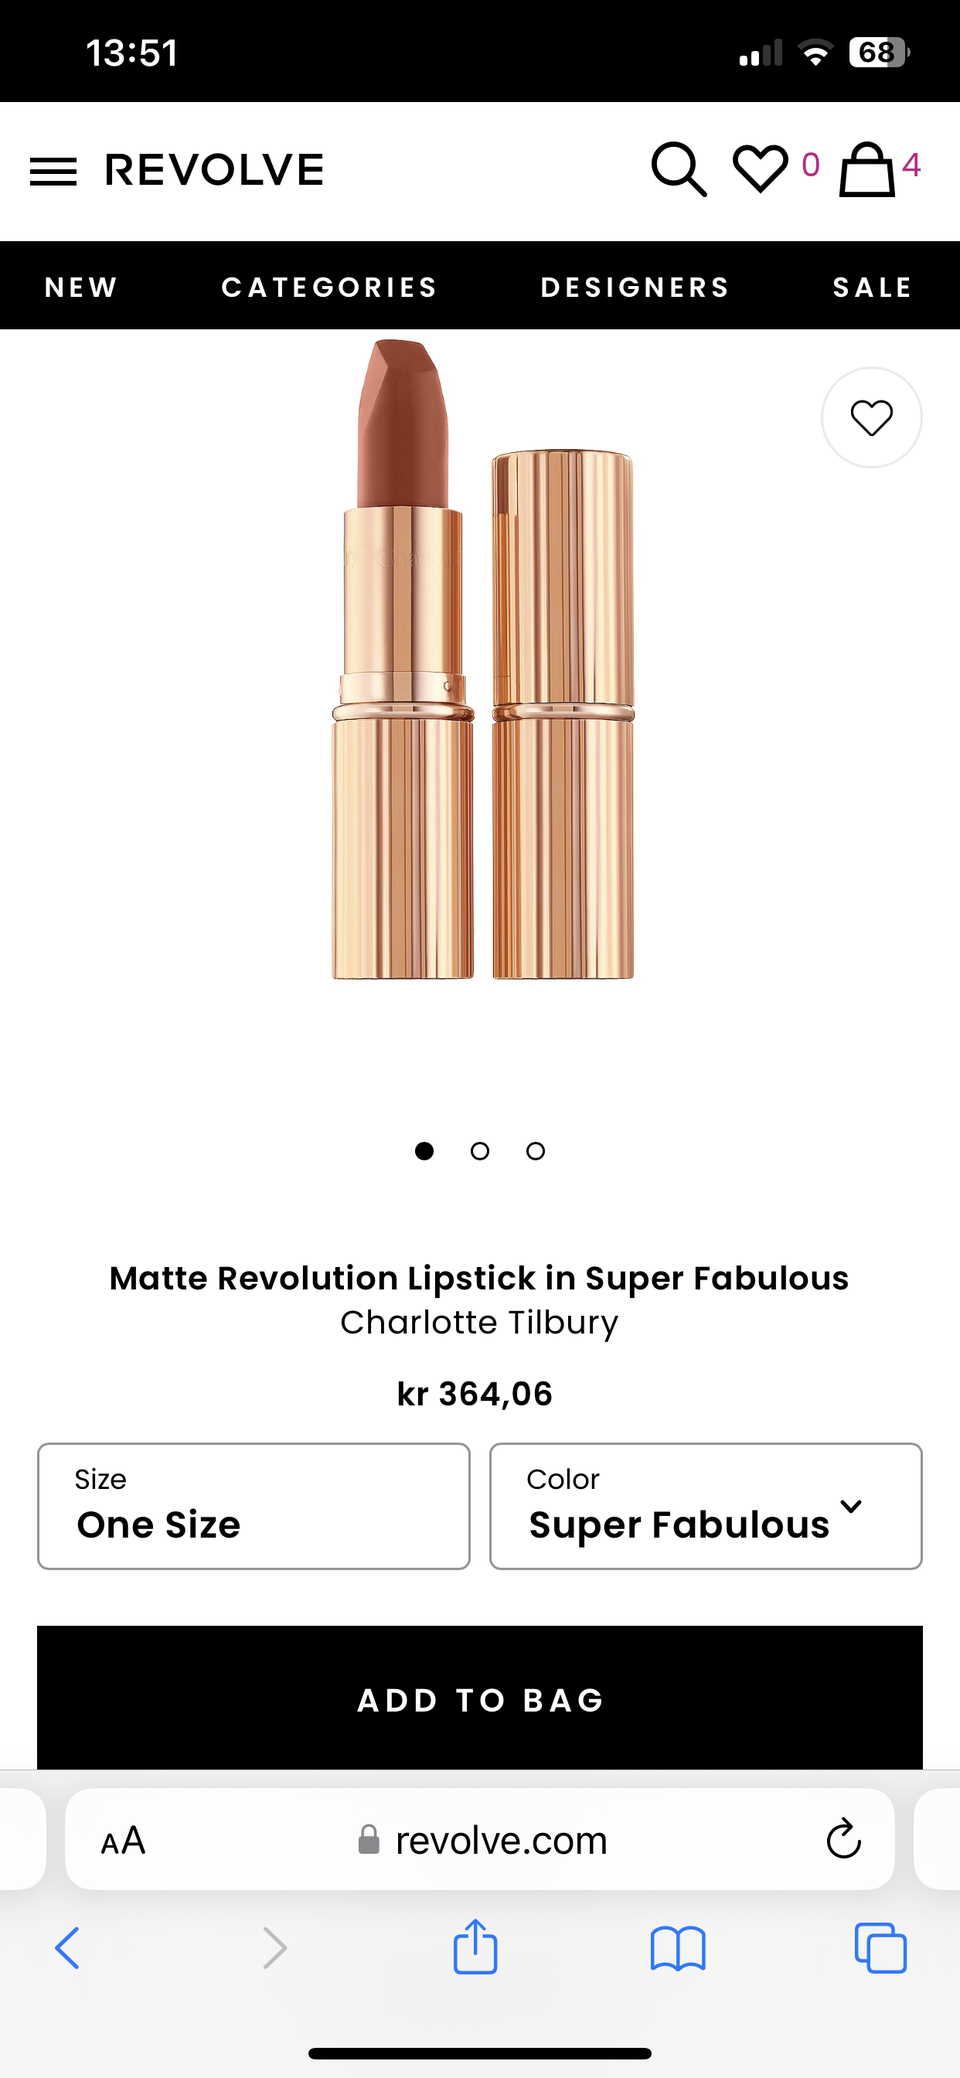Screen dimensions: 960x2078
Task: Go back with Safari back arrow
Action: 68,1948
